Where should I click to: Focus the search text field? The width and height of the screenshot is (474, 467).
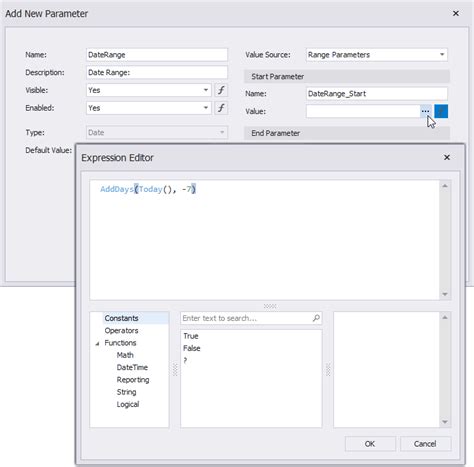247,318
